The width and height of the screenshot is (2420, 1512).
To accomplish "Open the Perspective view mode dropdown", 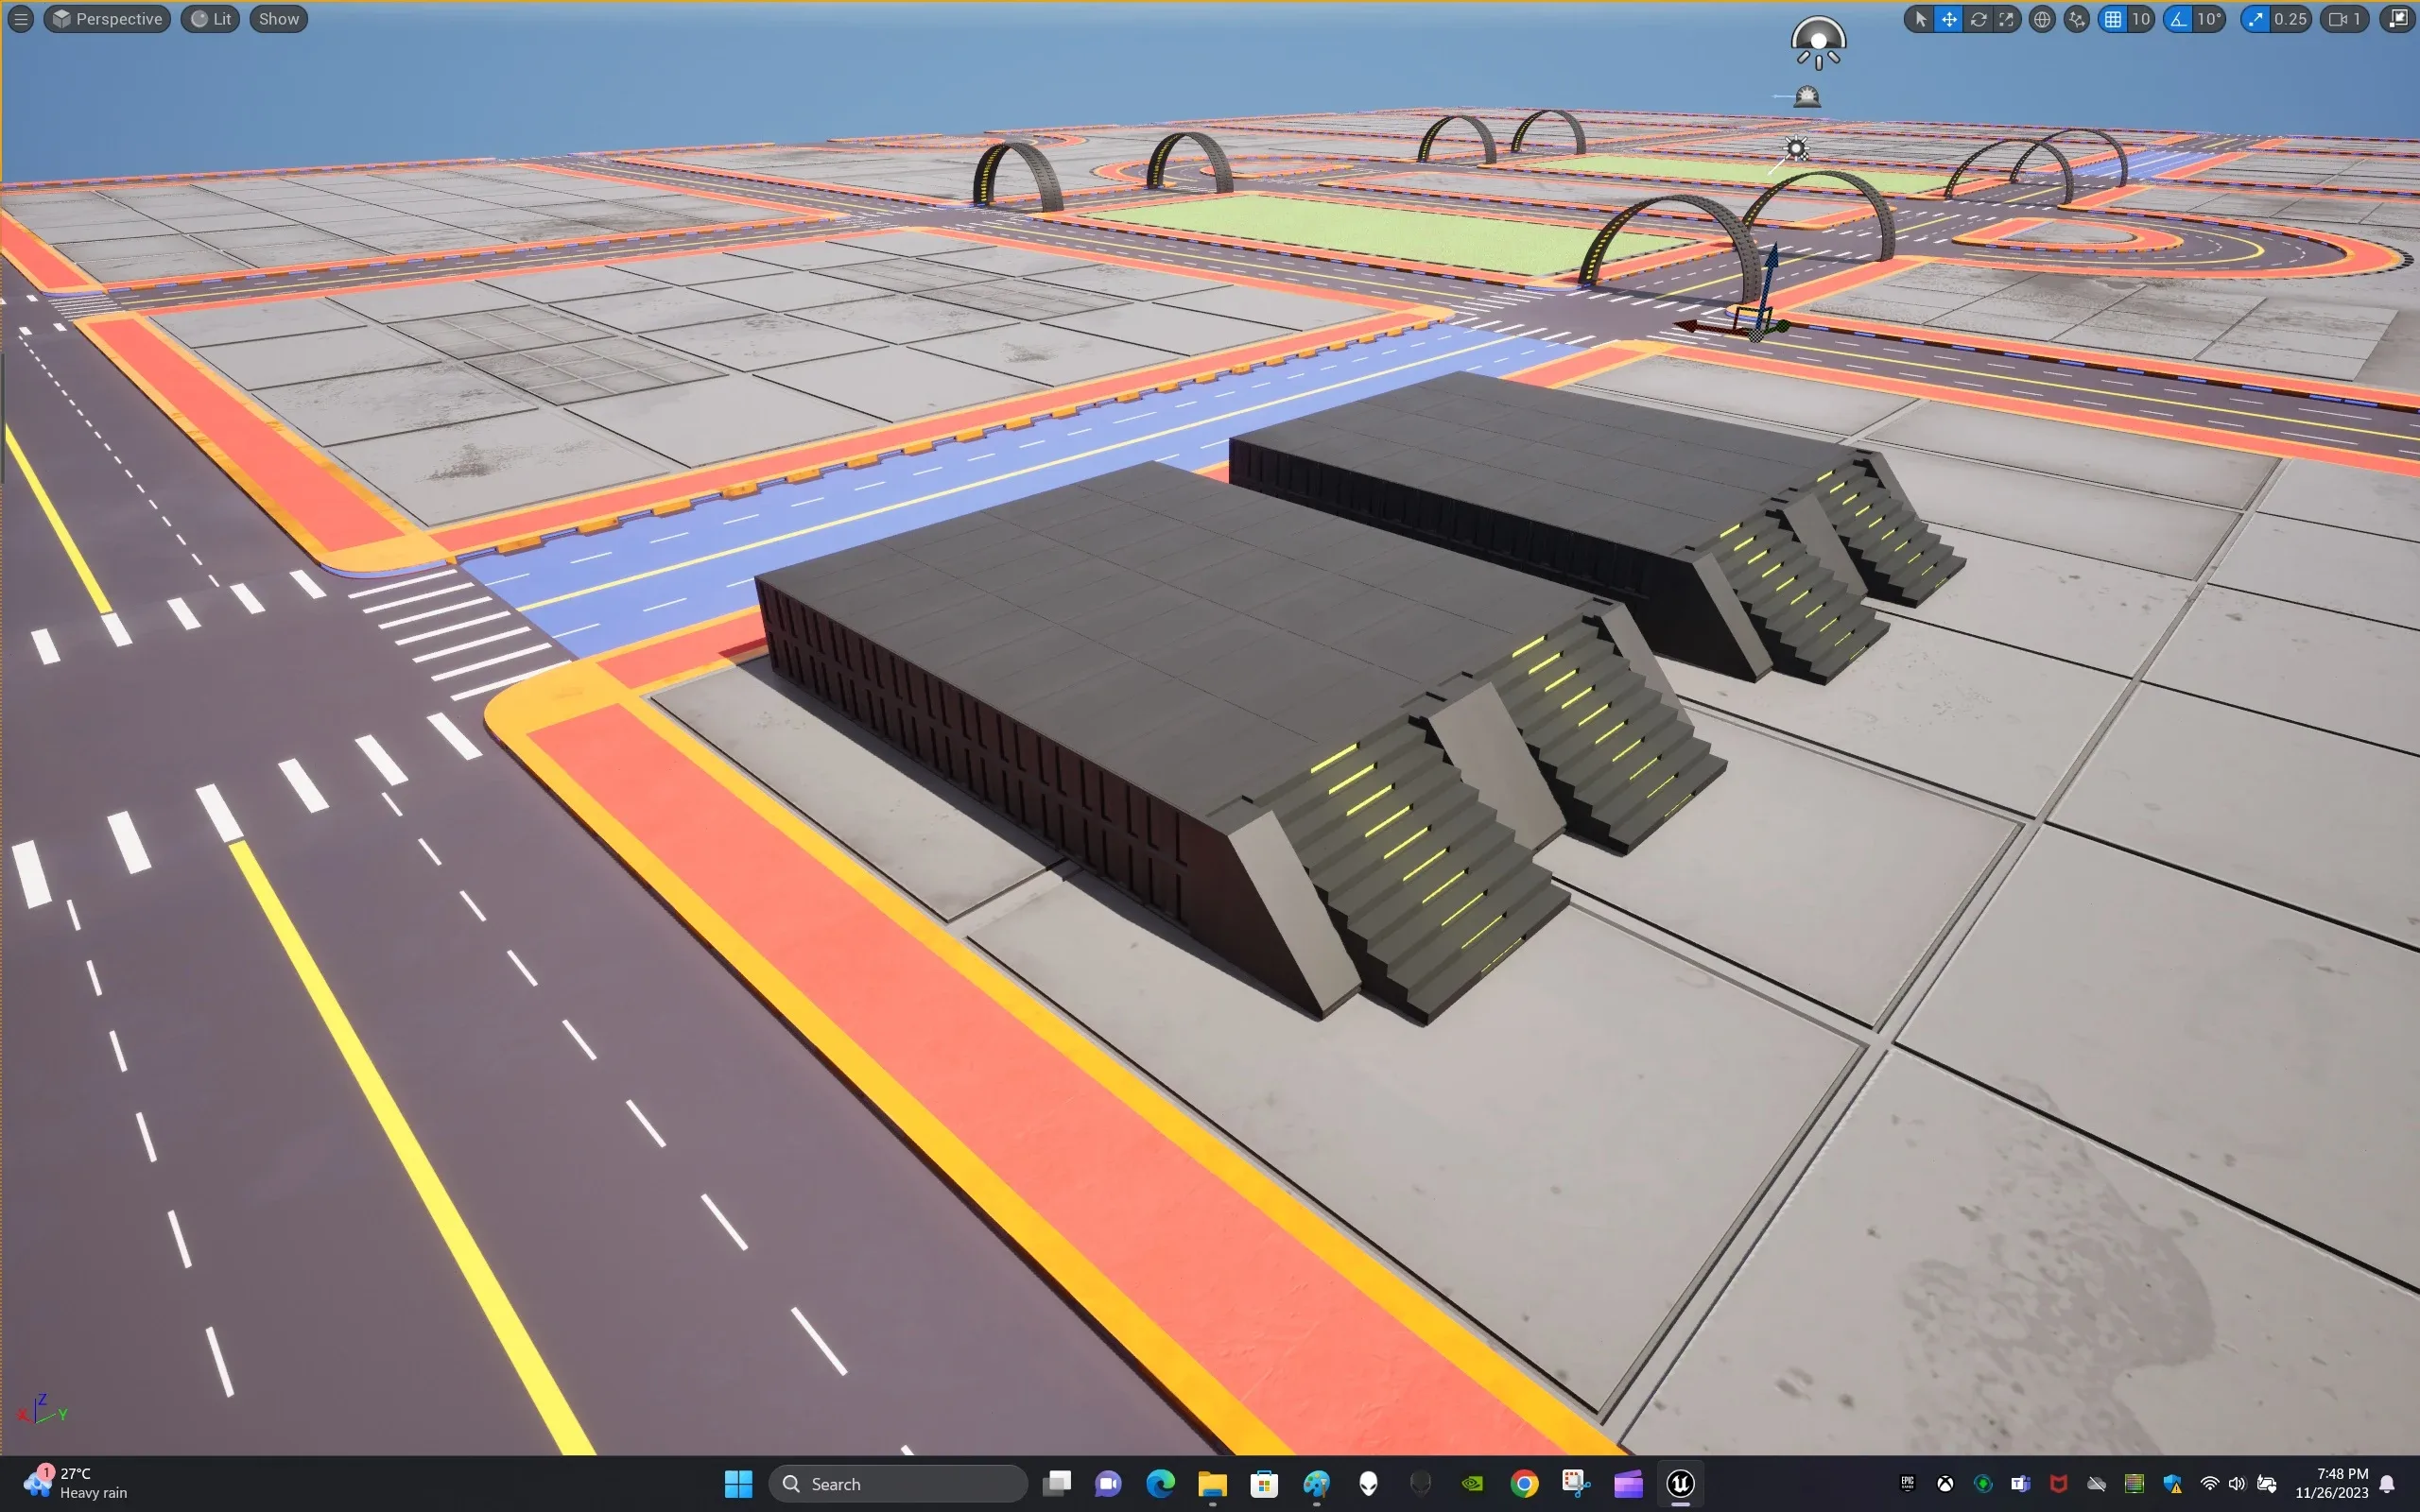I will point(107,18).
